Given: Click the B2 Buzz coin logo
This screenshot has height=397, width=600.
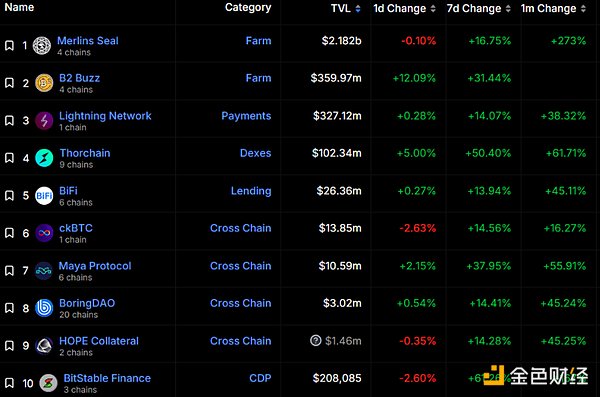Looking at the screenshot, I should [x=44, y=83].
